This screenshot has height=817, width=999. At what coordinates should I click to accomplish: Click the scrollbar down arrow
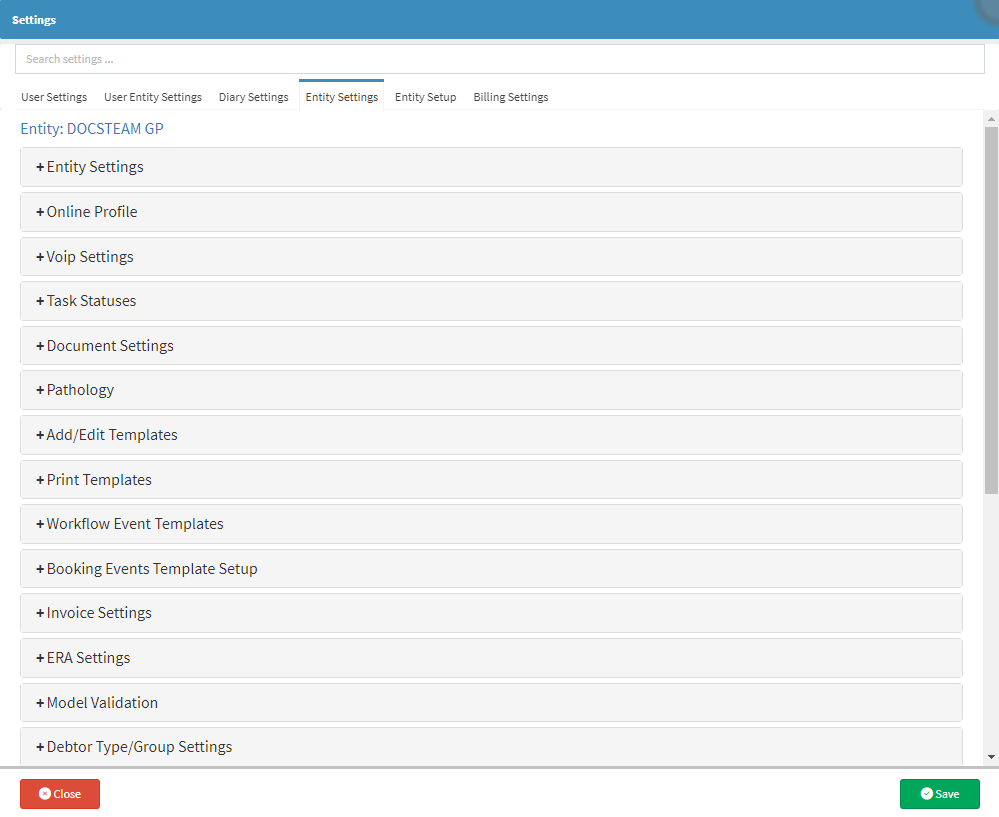[991, 757]
